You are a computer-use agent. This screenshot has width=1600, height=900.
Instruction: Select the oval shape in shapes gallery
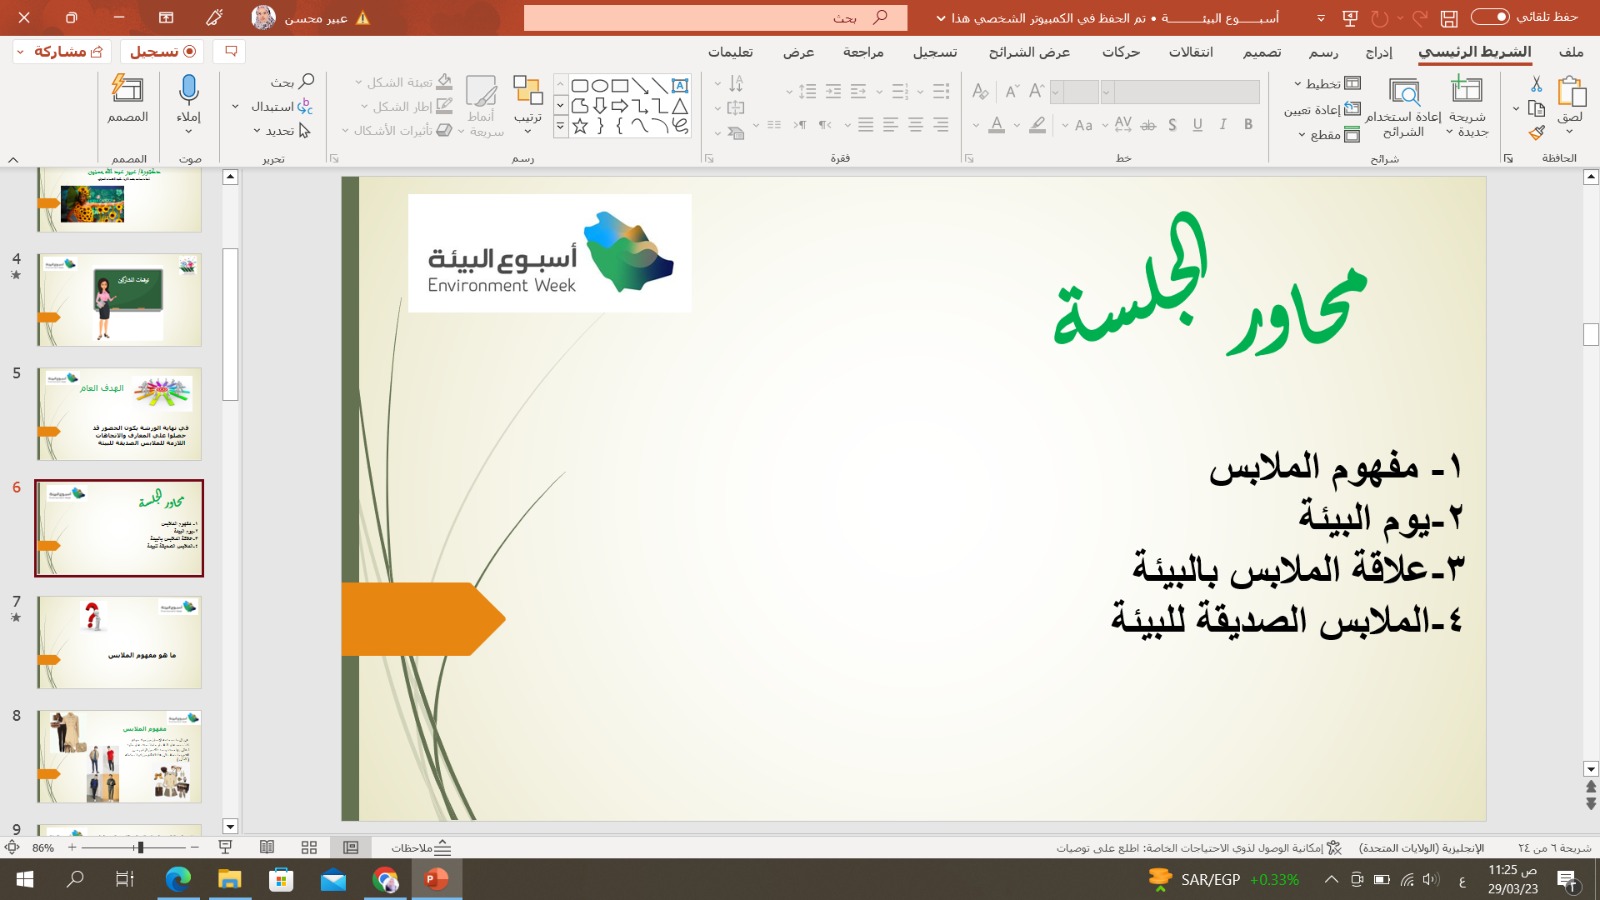[x=600, y=86]
